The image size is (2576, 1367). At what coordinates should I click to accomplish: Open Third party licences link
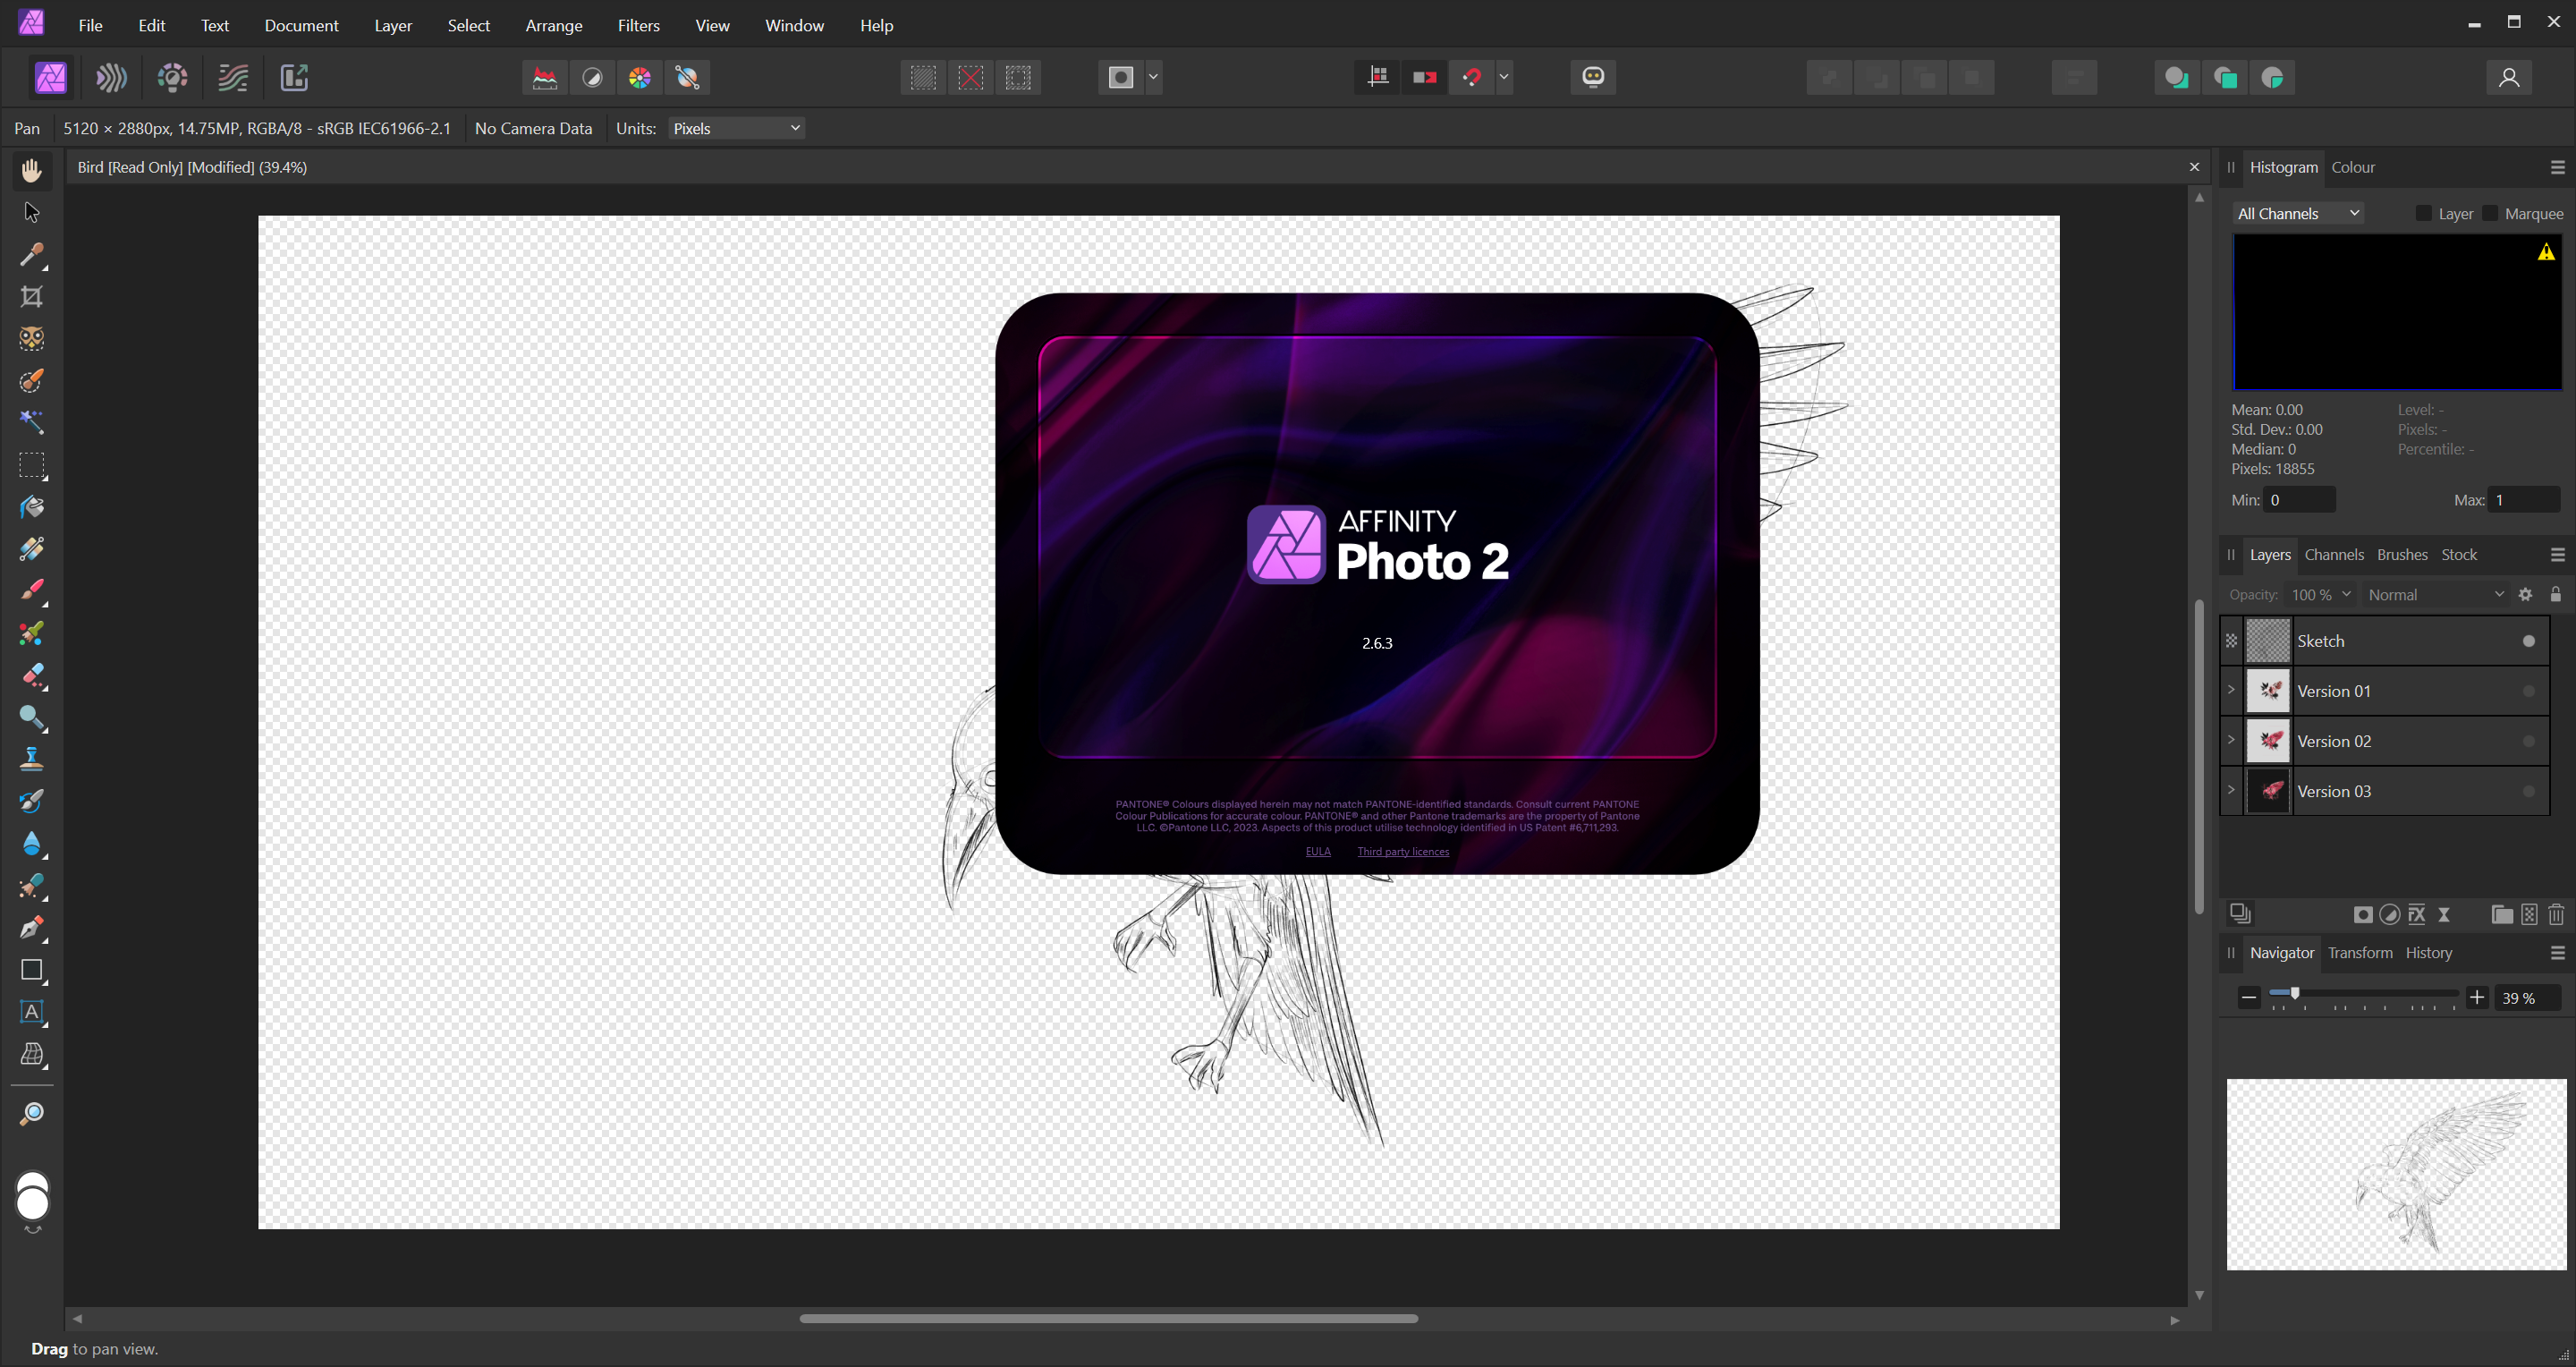tap(1402, 851)
